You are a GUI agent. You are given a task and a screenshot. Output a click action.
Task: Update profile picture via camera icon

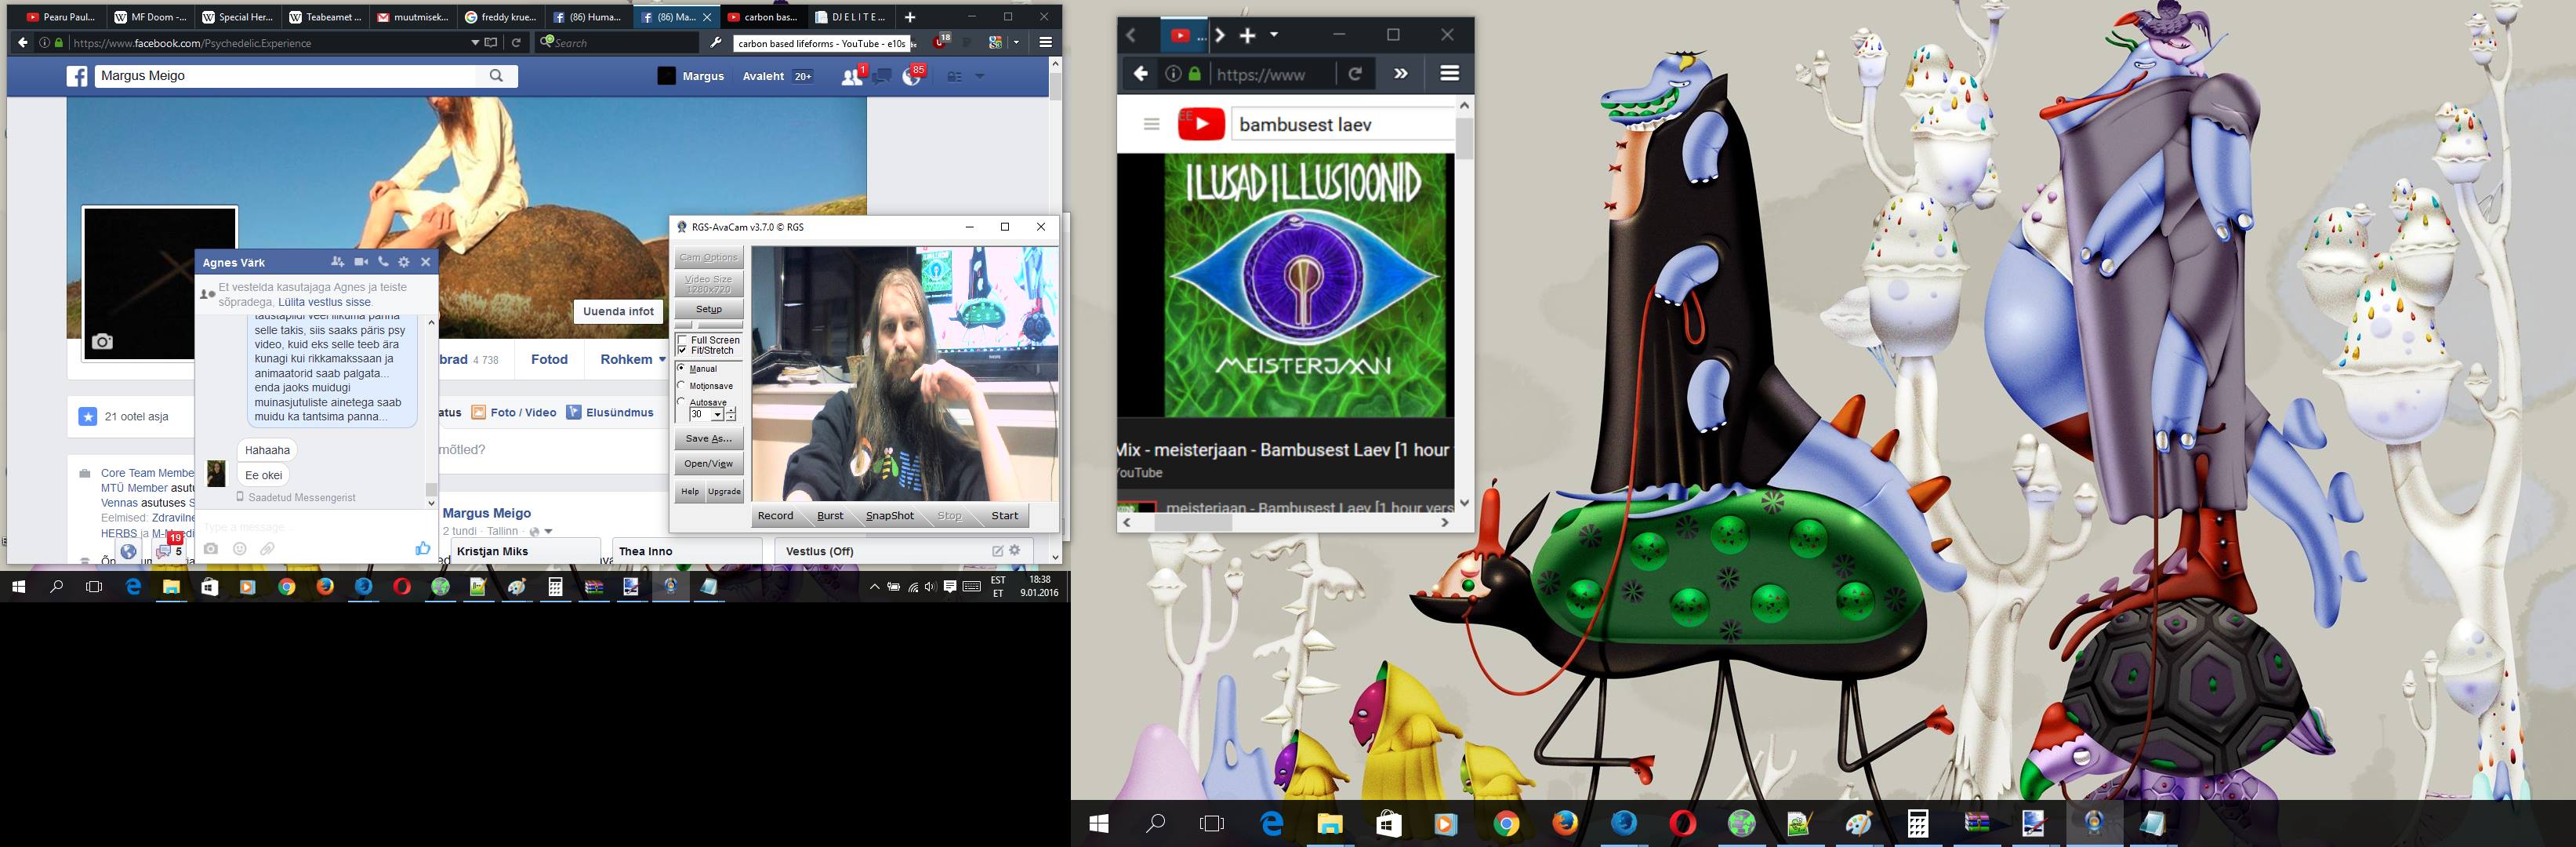pos(102,342)
